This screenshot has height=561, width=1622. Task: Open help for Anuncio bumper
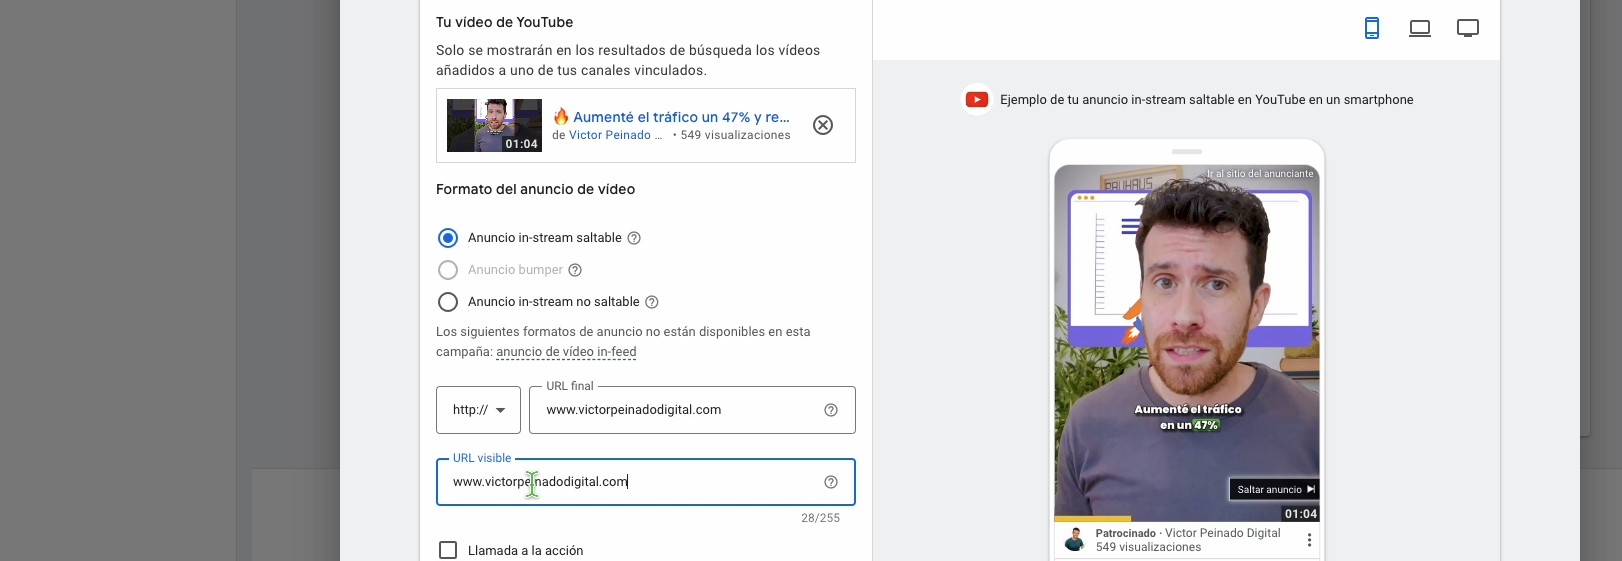(x=575, y=270)
